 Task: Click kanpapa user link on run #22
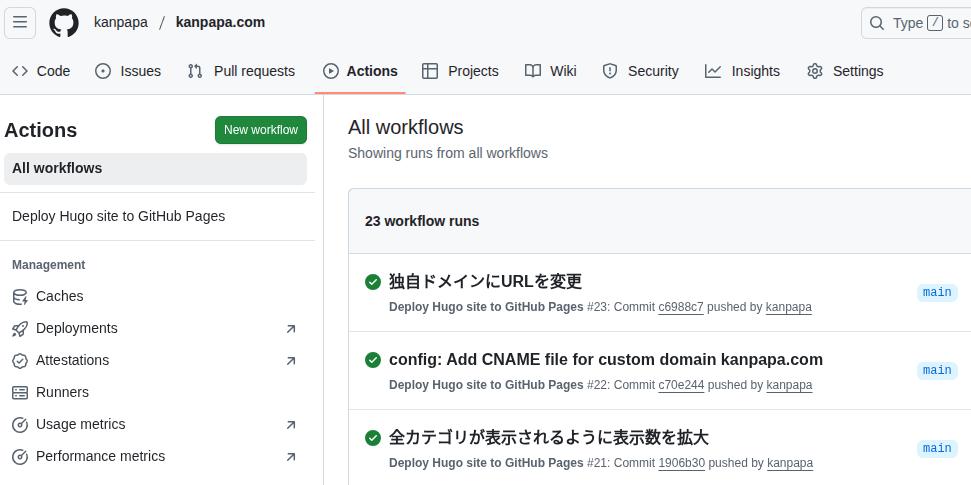point(790,385)
